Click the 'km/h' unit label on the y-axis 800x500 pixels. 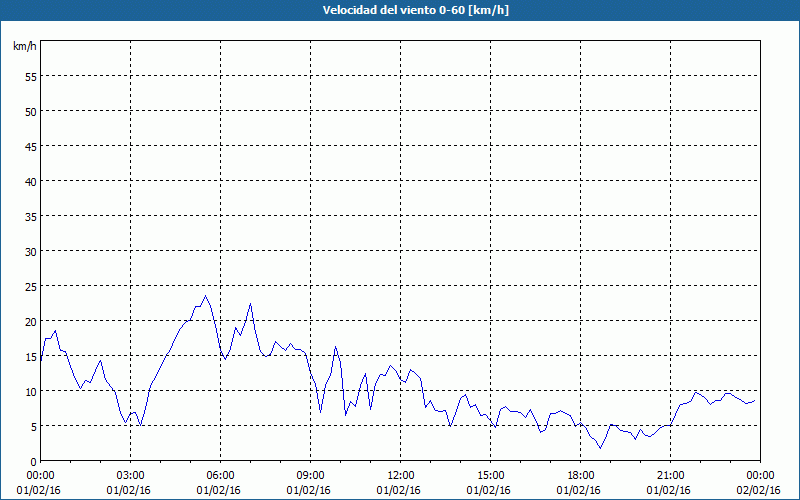click(24, 46)
